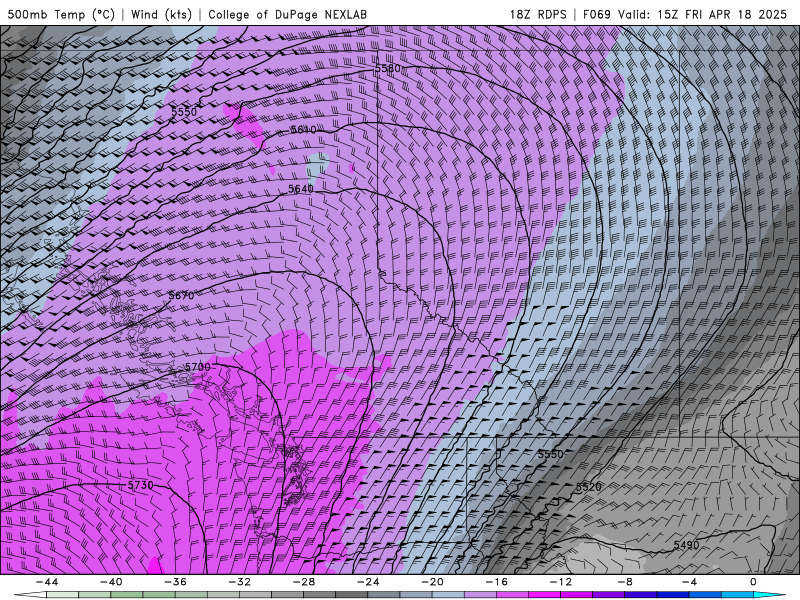Click the 'Wind (kts)' header label
Image resolution: width=800 pixels, height=600 pixels.
click(x=161, y=14)
